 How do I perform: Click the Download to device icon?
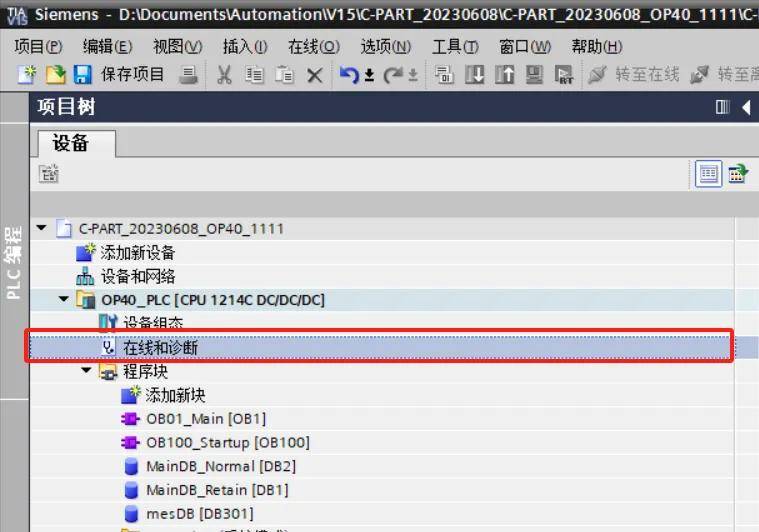pos(474,75)
